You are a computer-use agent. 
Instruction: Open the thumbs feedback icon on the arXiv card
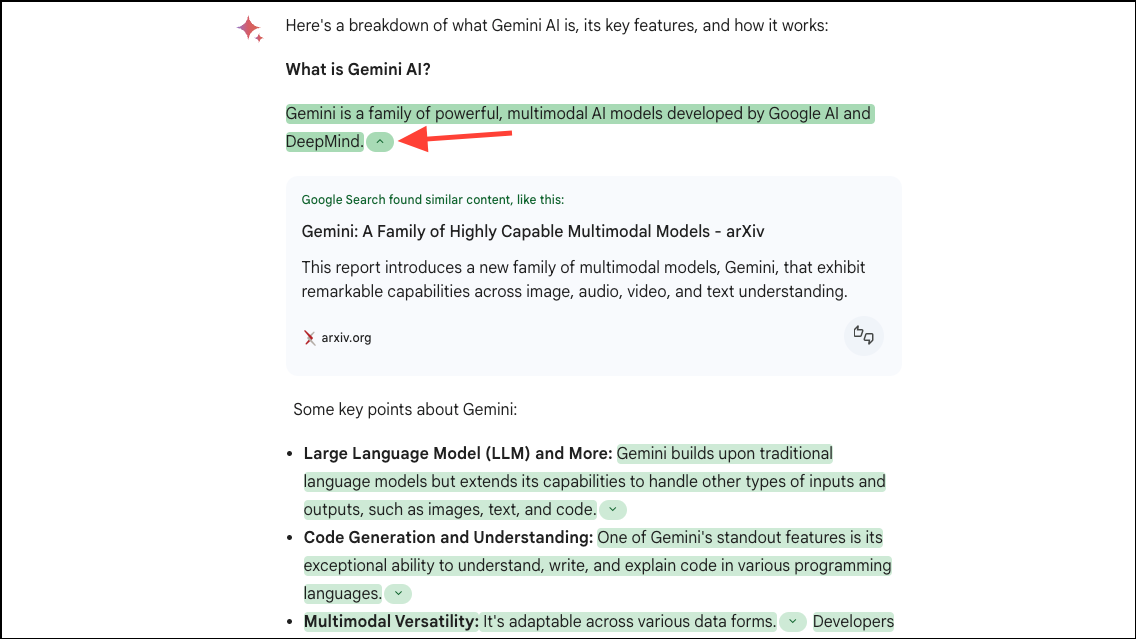point(864,336)
